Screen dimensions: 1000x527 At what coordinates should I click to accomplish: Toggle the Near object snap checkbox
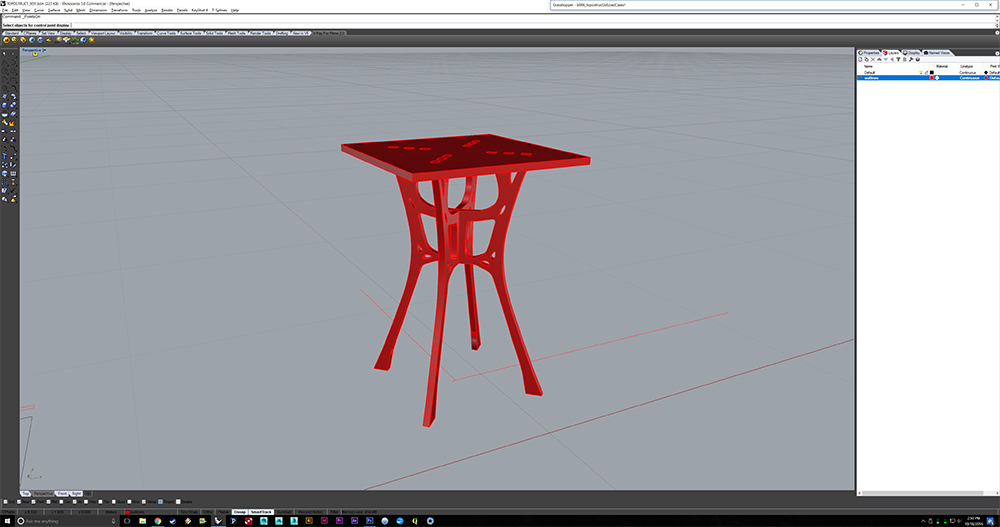click(19, 501)
